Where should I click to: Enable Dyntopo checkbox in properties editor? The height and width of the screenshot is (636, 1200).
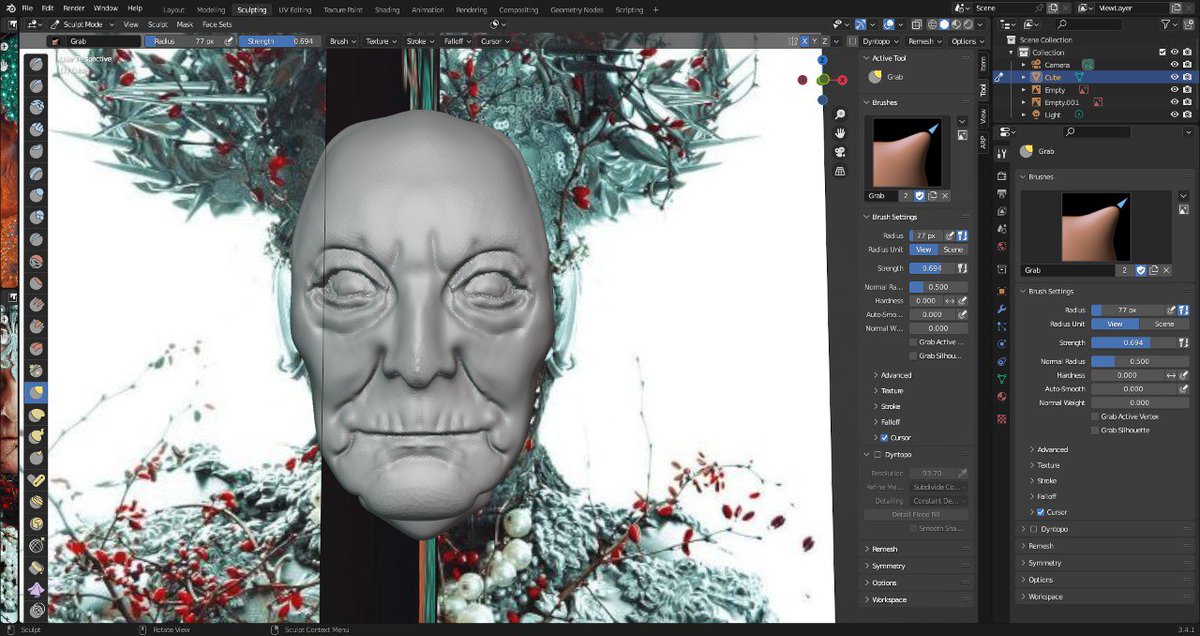1033,529
